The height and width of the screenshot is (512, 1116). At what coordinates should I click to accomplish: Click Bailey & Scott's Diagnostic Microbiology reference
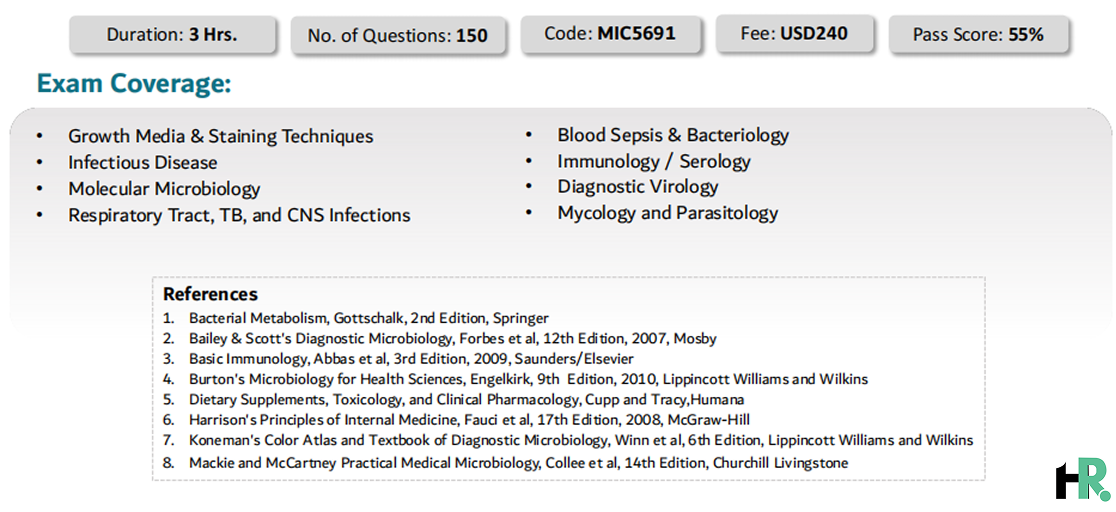point(453,338)
